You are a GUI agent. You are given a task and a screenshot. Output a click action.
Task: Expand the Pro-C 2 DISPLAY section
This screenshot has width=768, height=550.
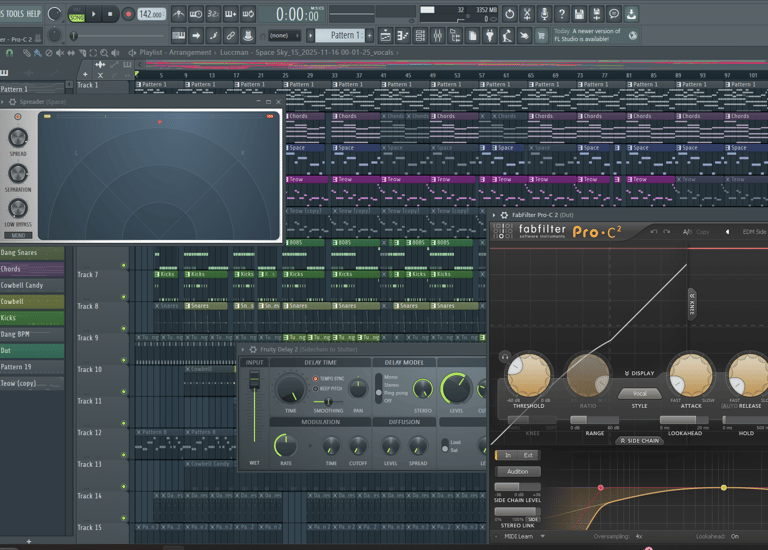coord(639,373)
